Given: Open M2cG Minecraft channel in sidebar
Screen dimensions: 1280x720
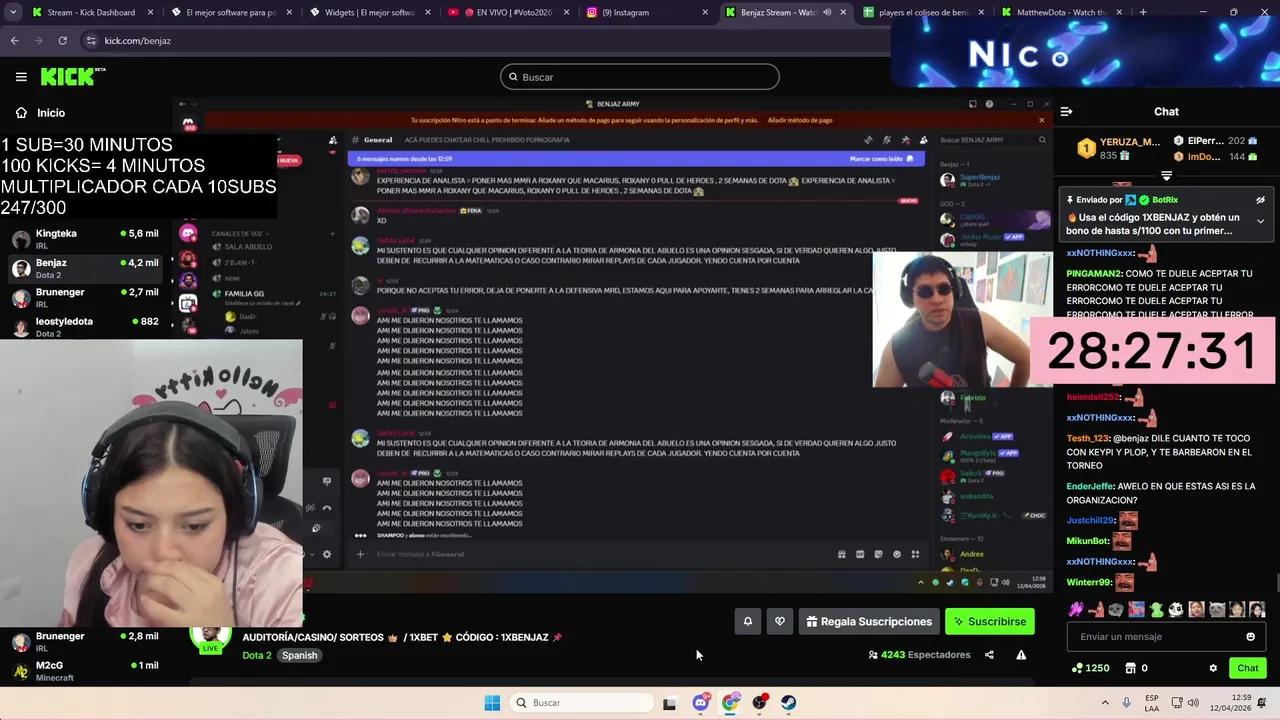Looking at the screenshot, I should click(85, 671).
